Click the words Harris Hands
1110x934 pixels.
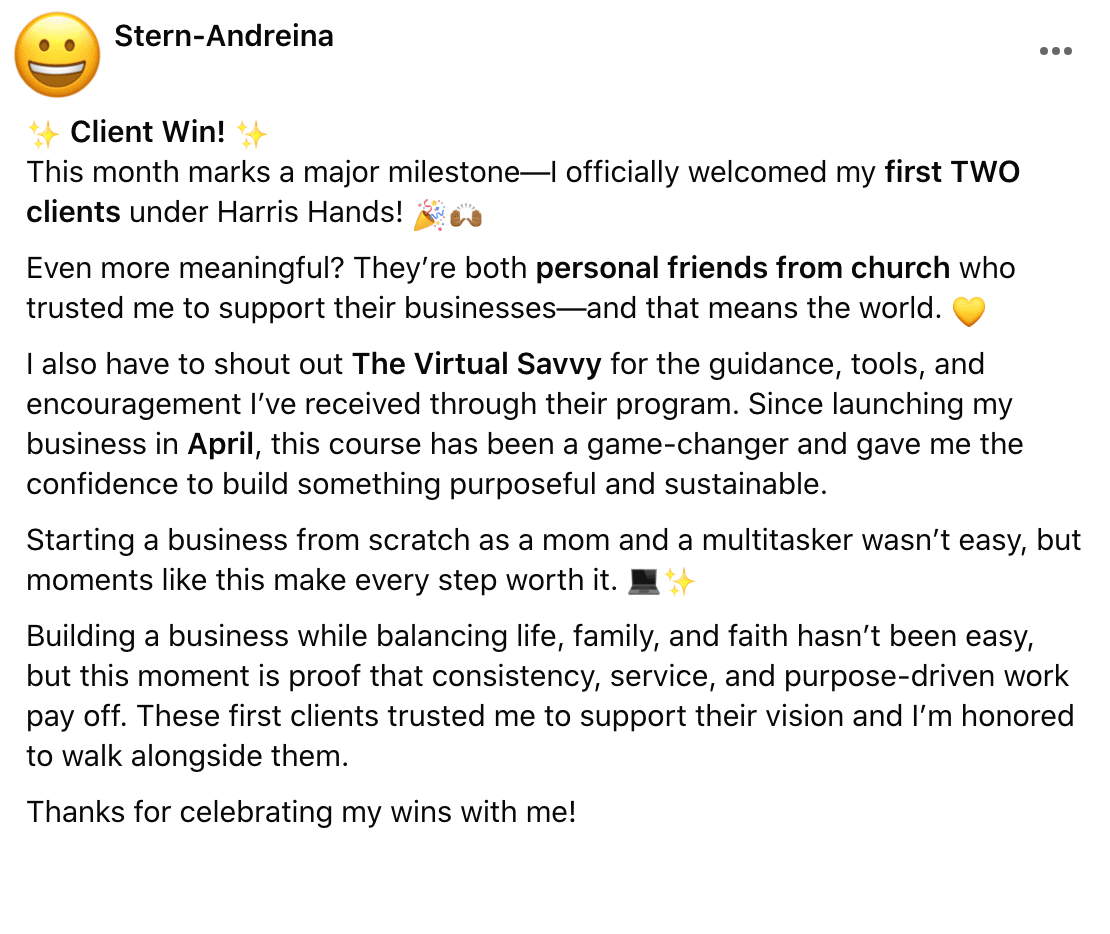pos(310,212)
